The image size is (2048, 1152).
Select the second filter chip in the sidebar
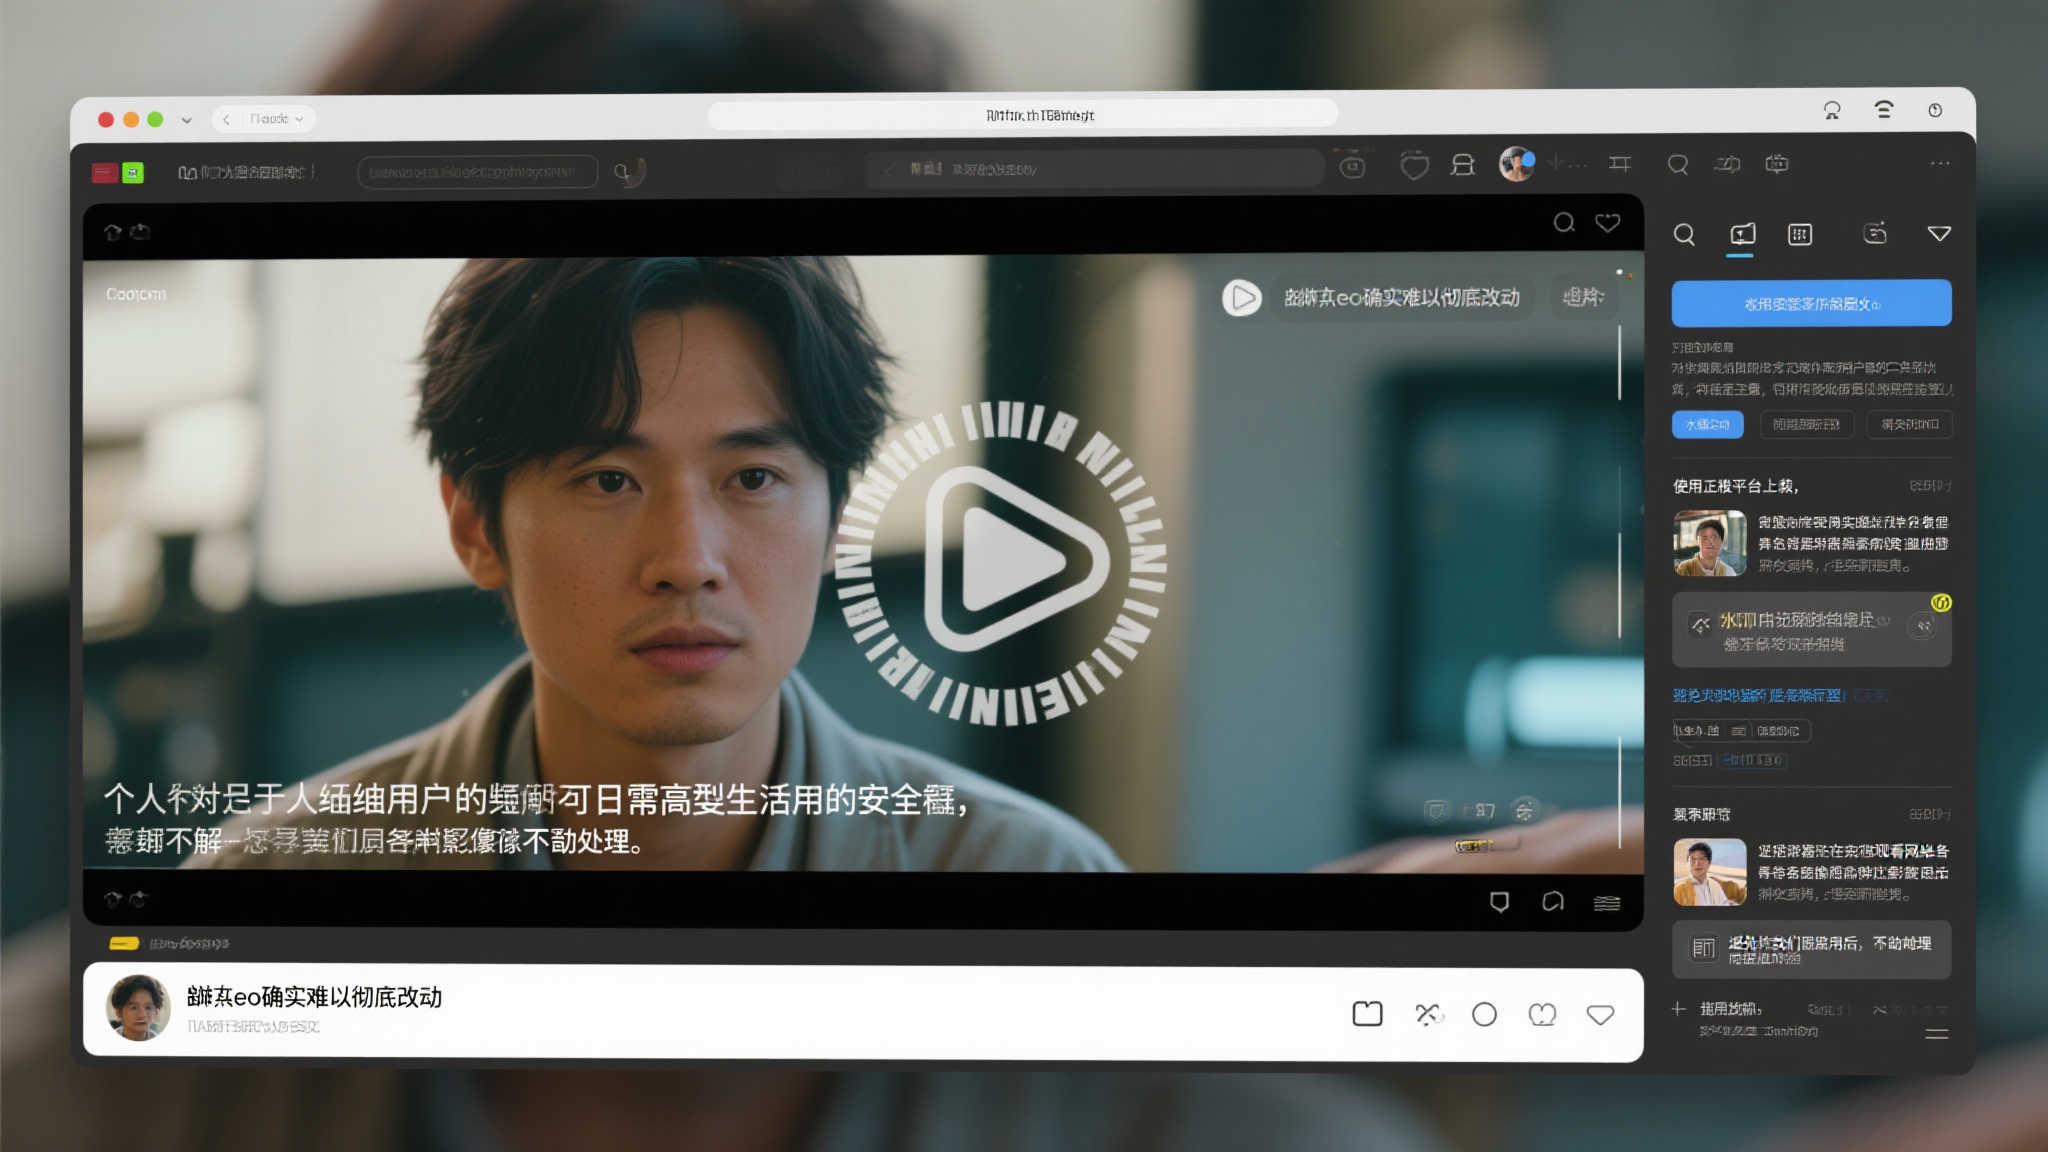pos(1806,425)
